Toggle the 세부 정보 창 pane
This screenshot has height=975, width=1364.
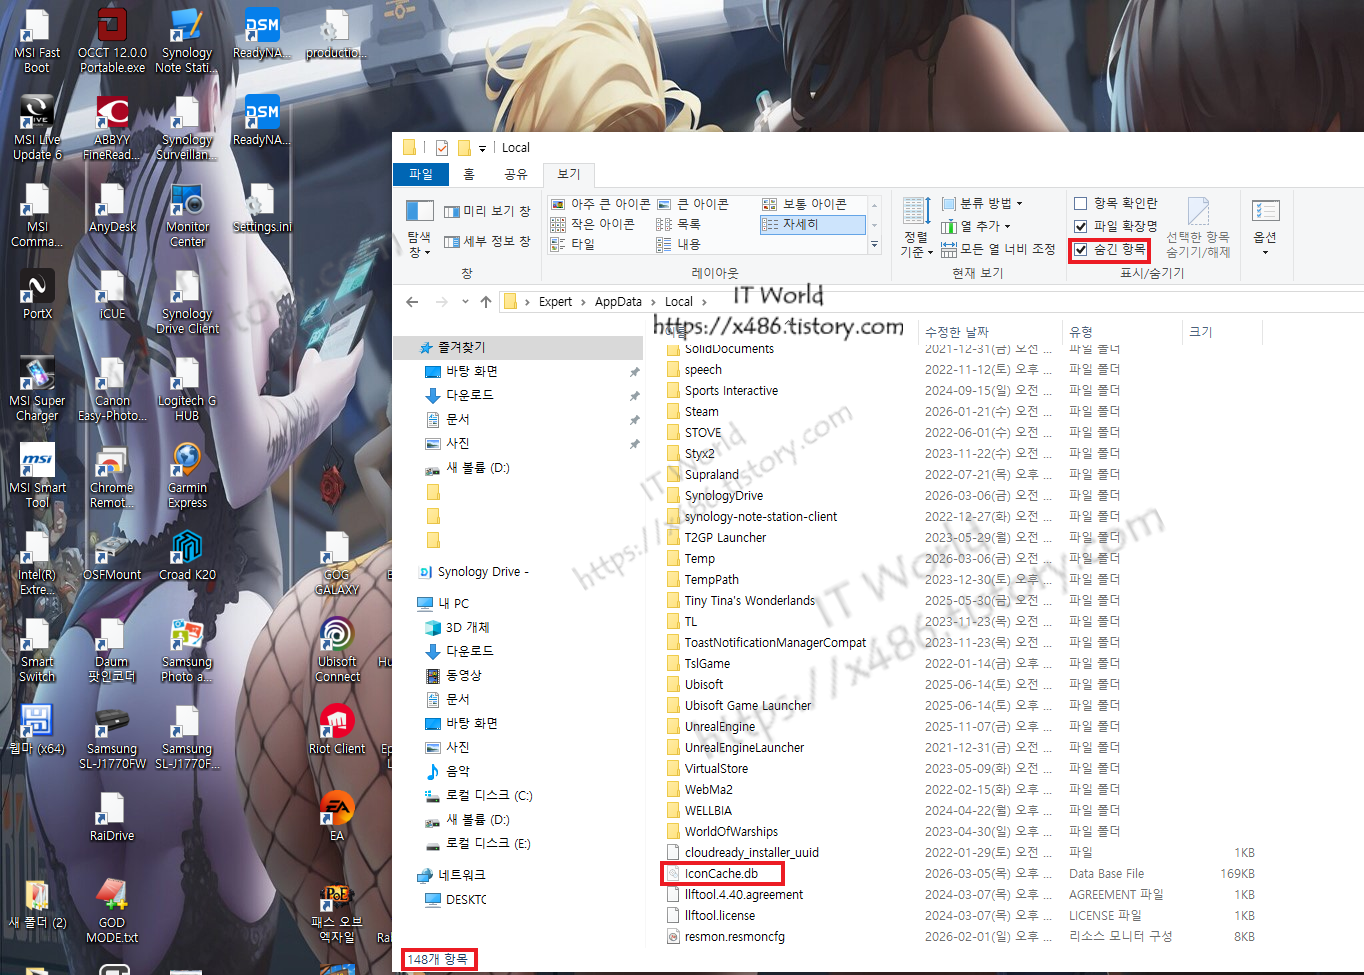(x=487, y=241)
